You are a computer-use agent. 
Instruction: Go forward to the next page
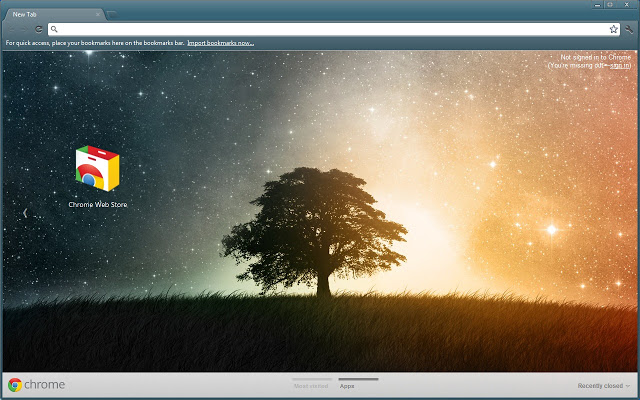[x=25, y=29]
